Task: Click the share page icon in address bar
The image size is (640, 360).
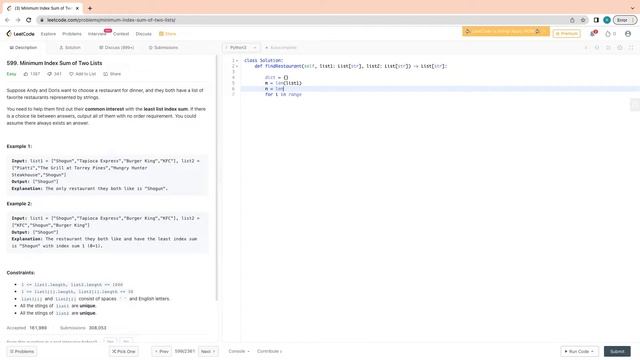Action: click(x=572, y=20)
